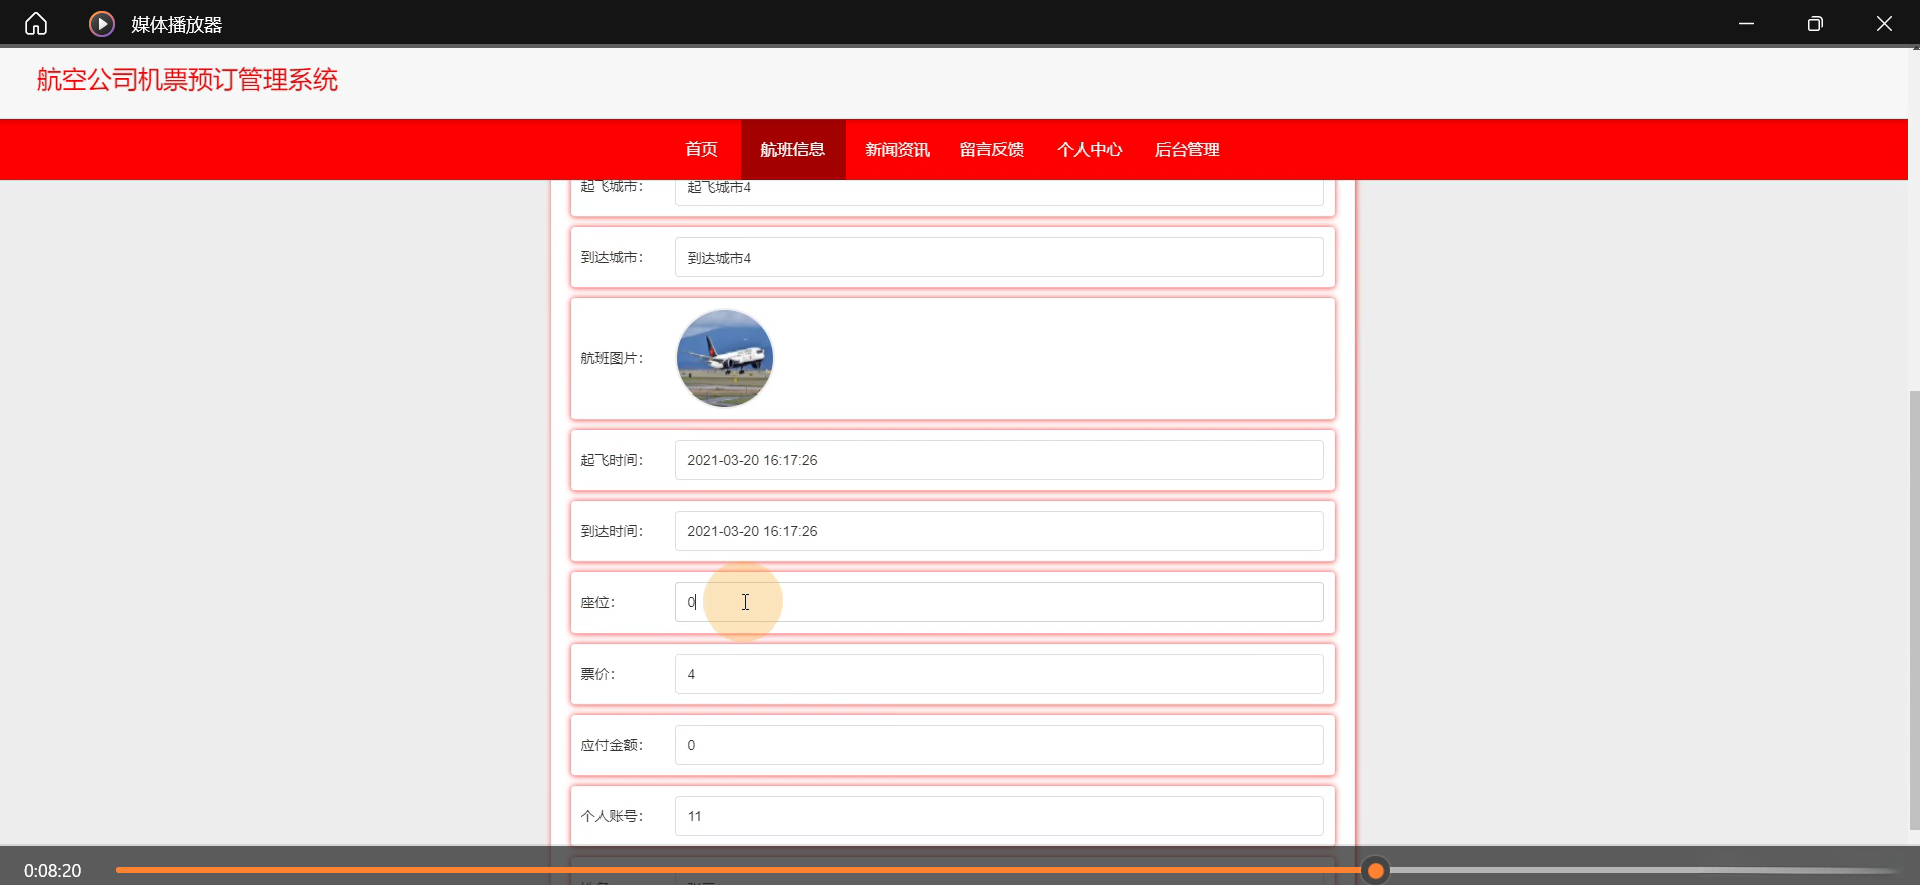Image resolution: width=1920 pixels, height=885 pixels.
Task: Click the 个人账号 input field
Action: [x=999, y=816]
